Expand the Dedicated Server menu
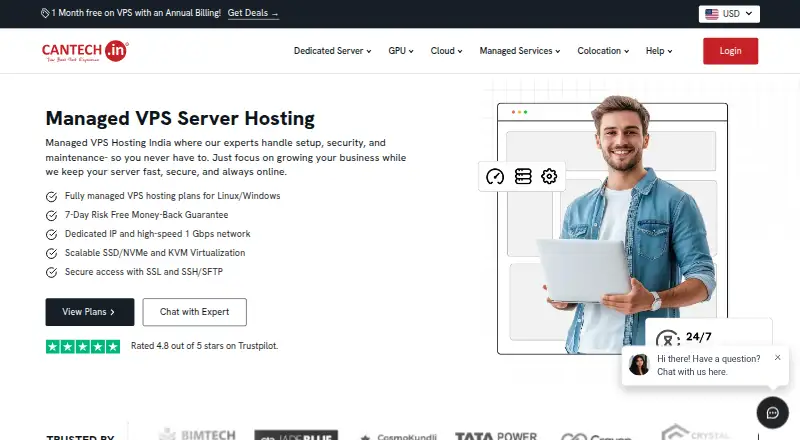 (332, 51)
